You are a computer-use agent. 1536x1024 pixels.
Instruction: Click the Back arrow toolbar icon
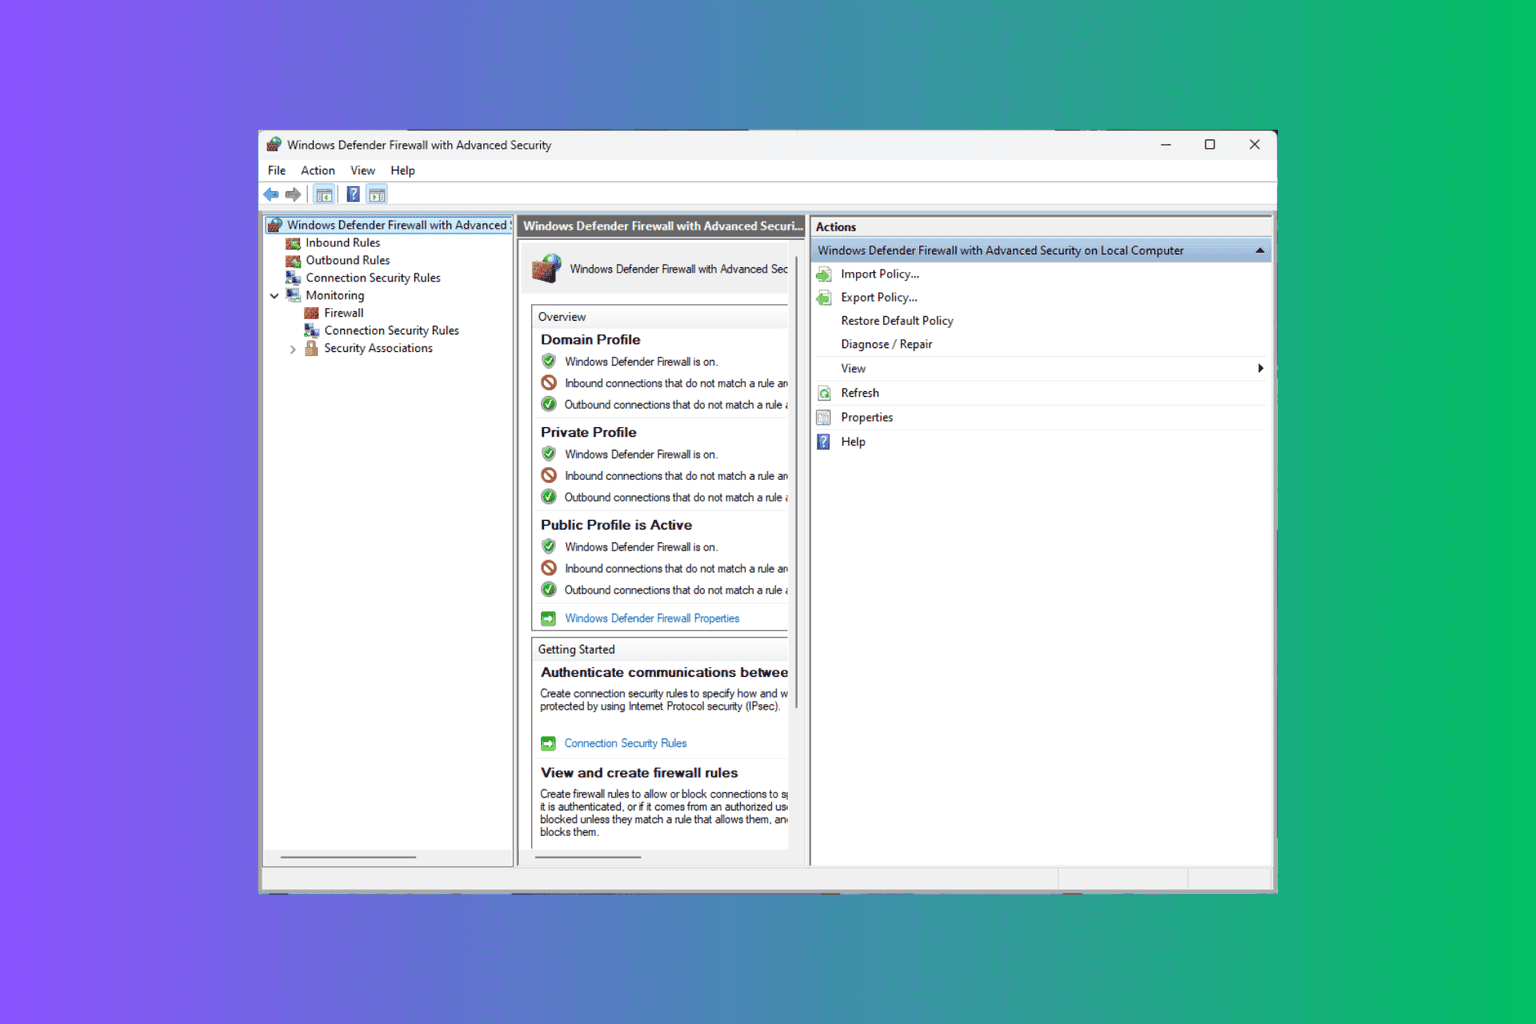click(x=271, y=194)
